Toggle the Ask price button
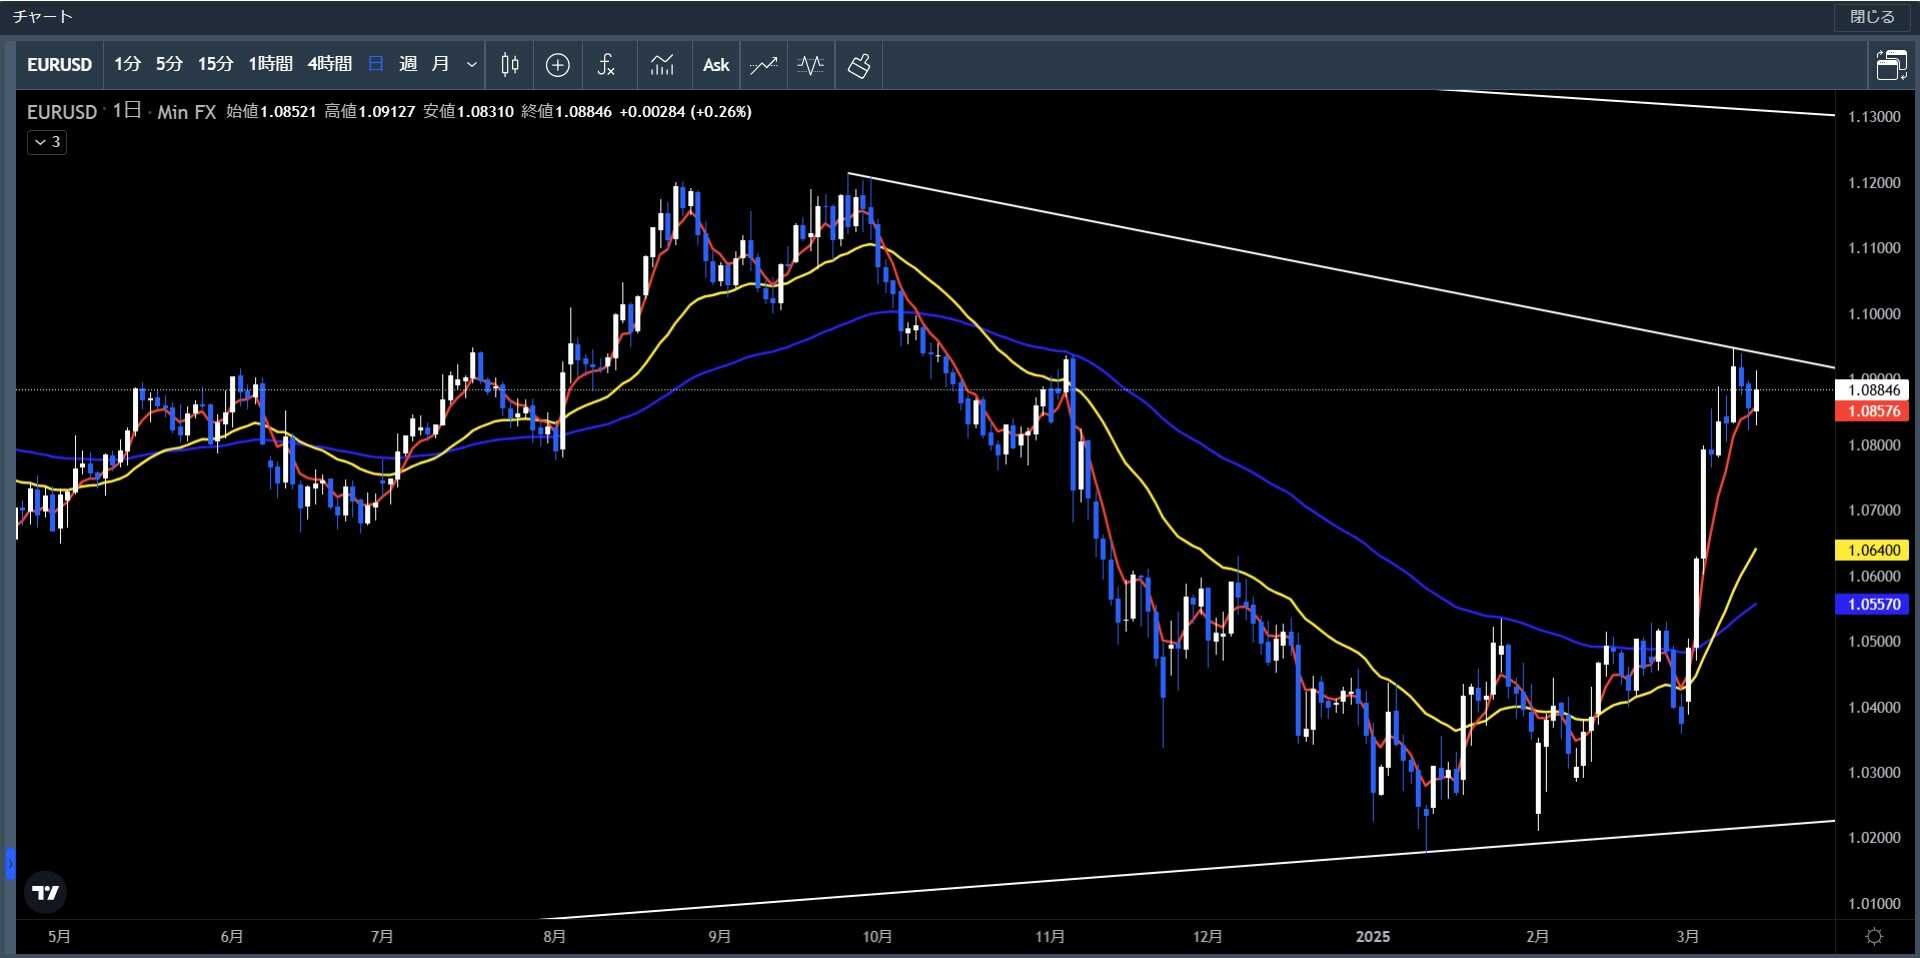This screenshot has width=1920, height=958. click(716, 65)
